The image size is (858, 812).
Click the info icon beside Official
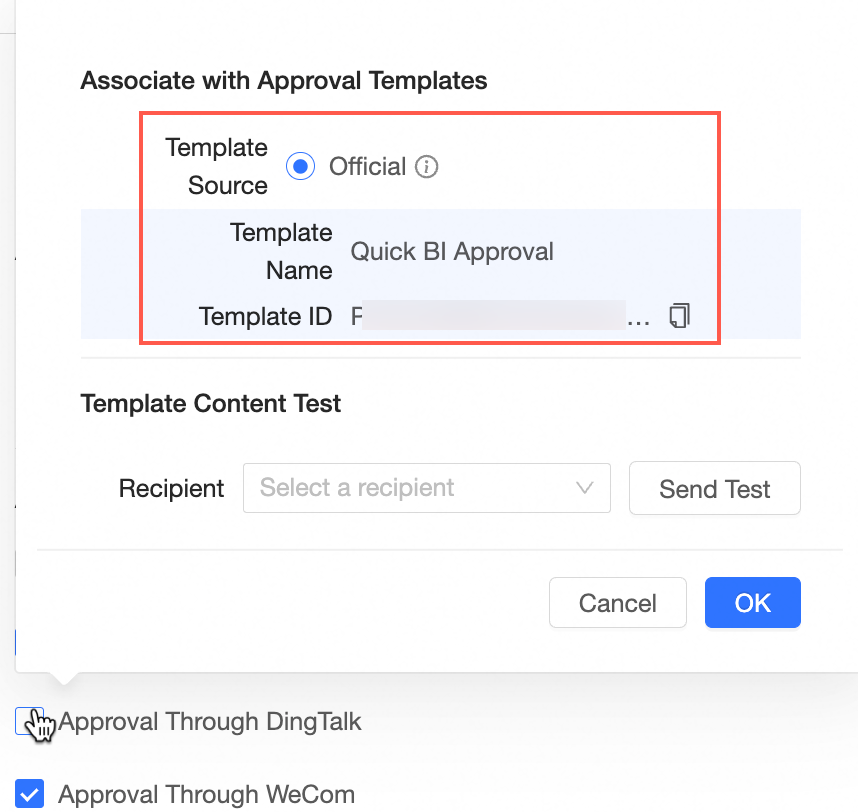pyautogui.click(x=427, y=167)
